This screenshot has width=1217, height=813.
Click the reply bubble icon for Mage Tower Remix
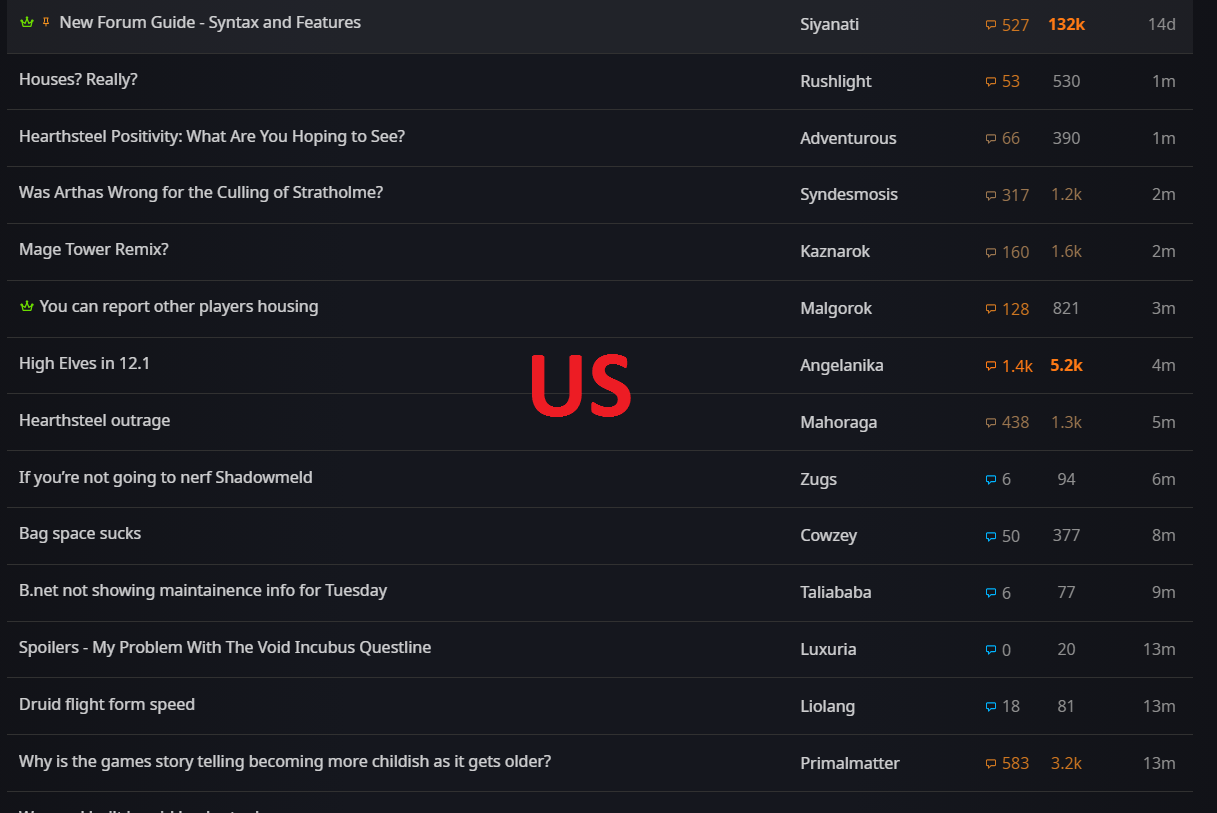pyautogui.click(x=991, y=252)
